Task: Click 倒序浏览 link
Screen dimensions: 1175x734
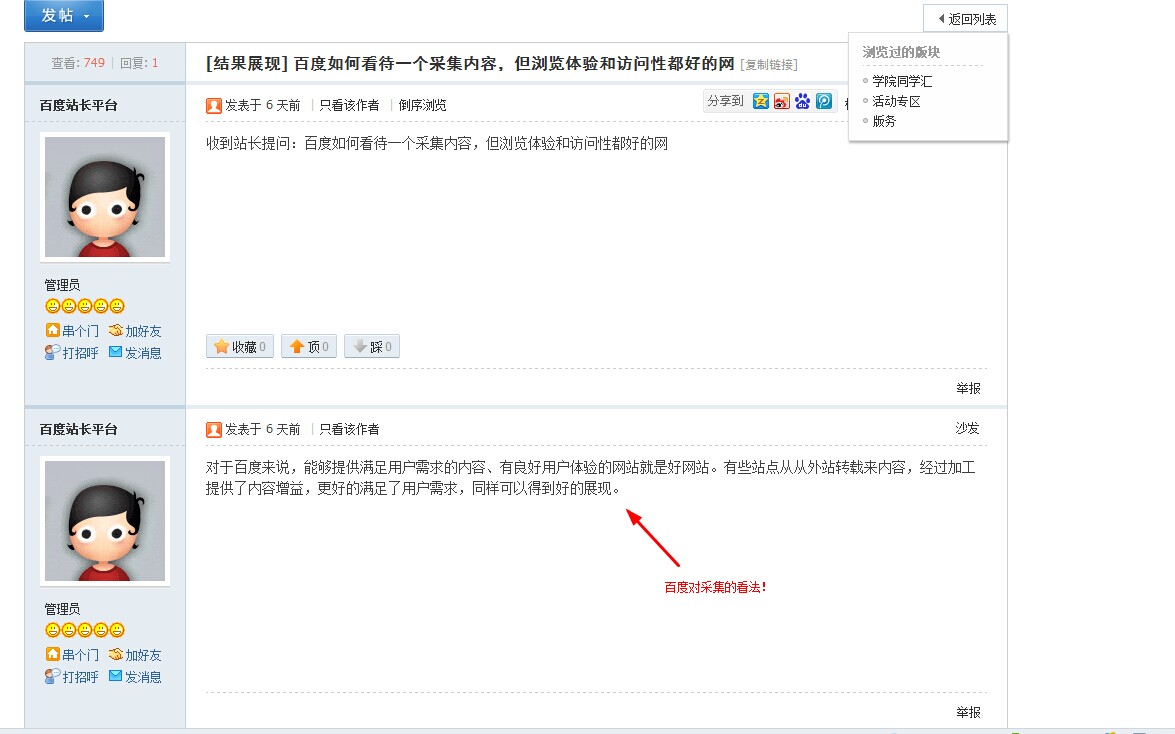Action: (x=422, y=106)
